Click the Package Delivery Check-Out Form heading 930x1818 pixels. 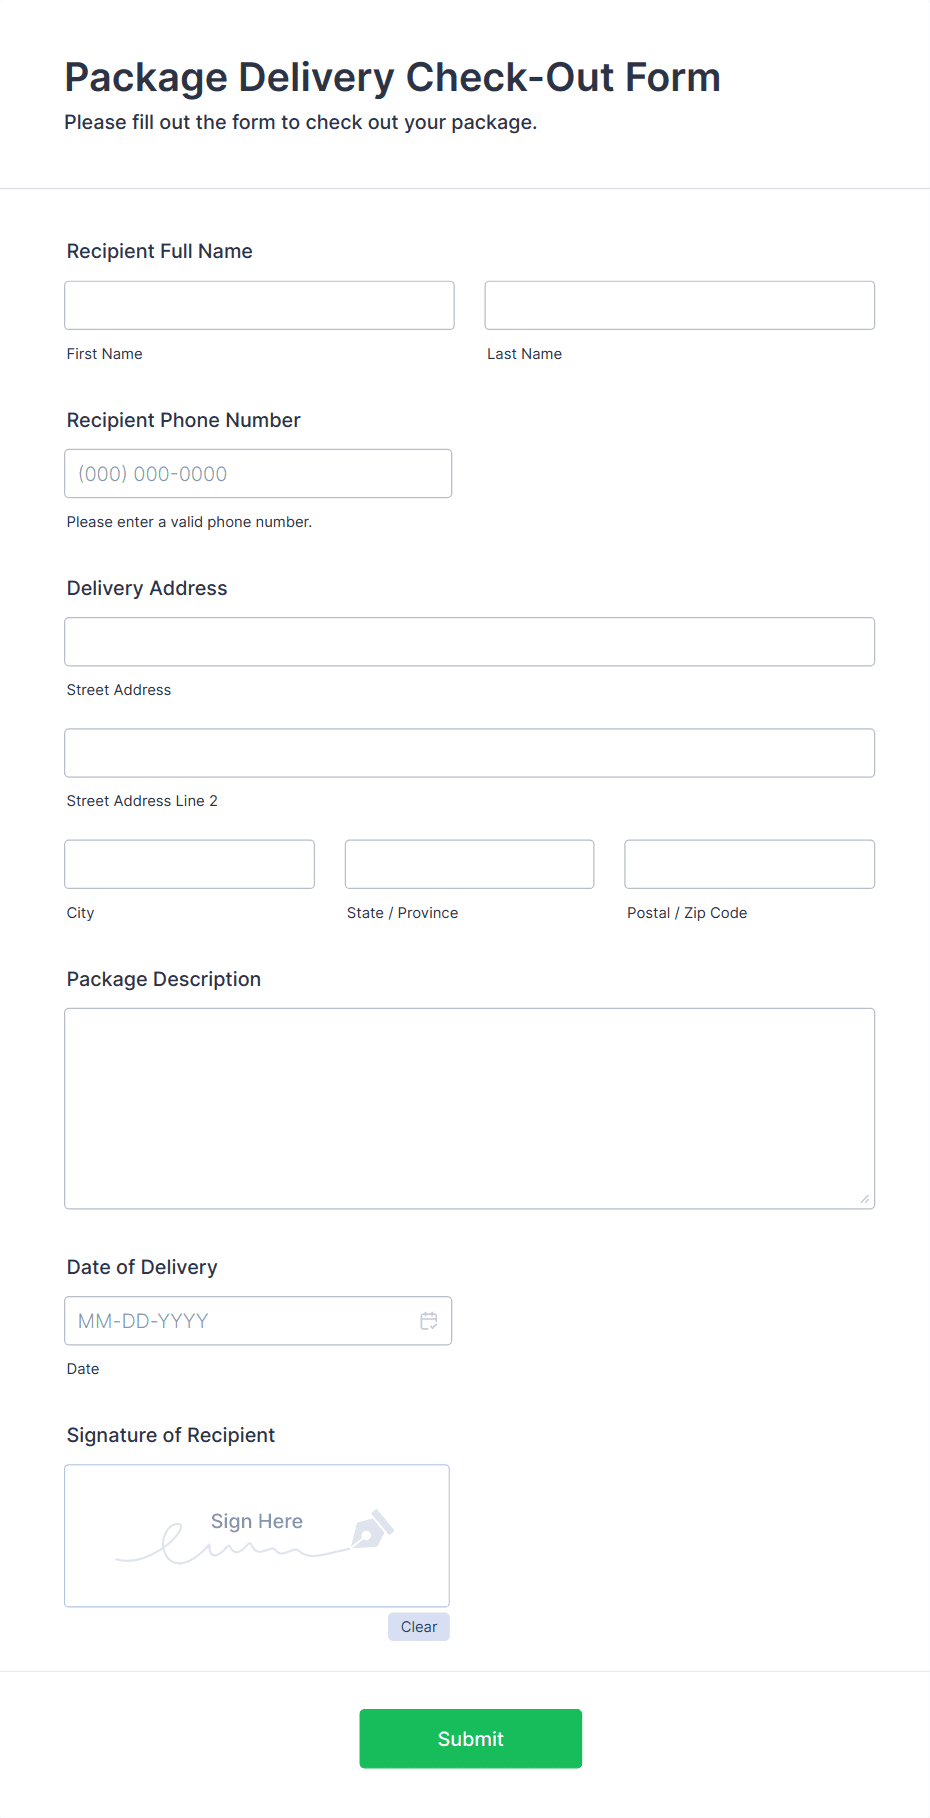pyautogui.click(x=392, y=77)
